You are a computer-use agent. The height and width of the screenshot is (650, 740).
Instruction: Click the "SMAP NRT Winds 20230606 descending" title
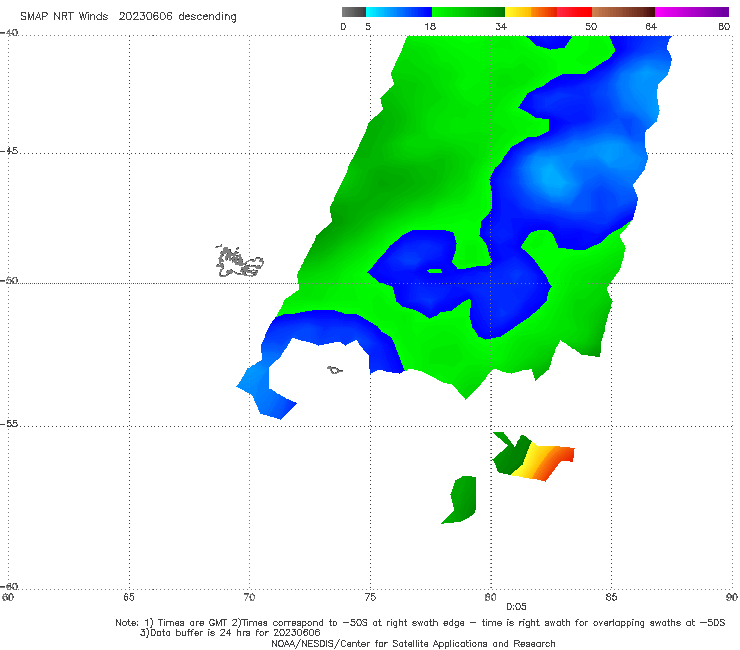tap(128, 17)
